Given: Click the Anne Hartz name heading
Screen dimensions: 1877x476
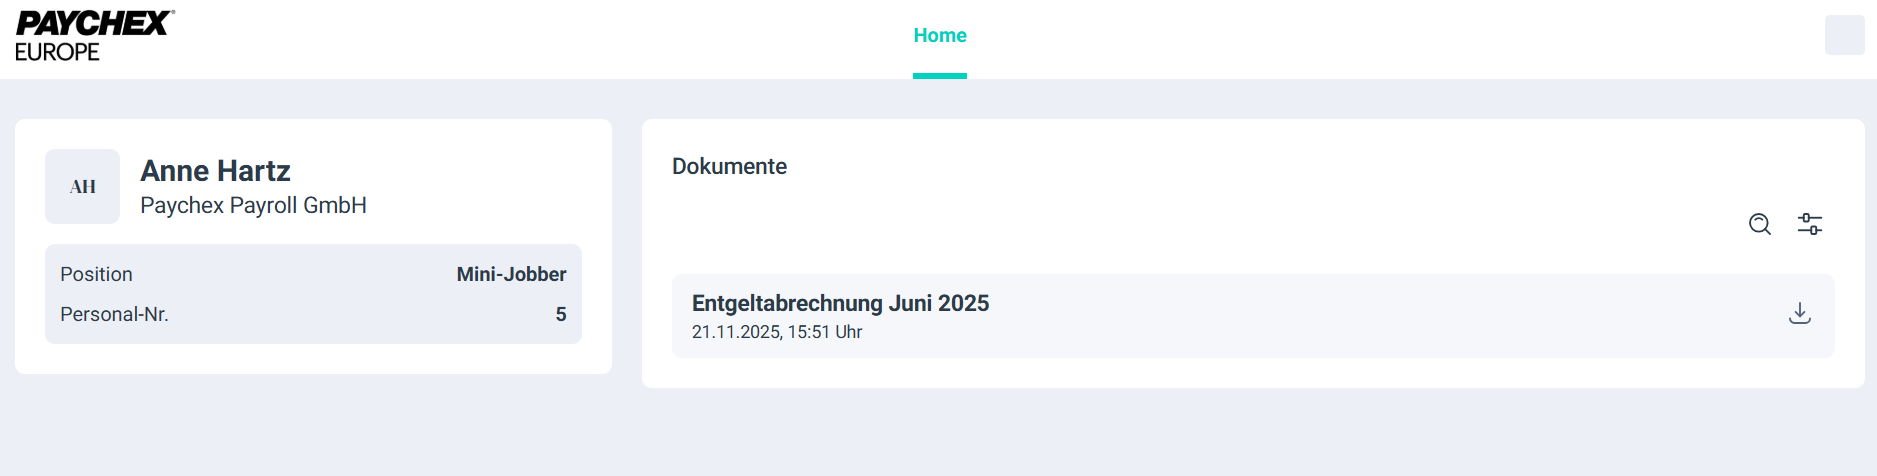Looking at the screenshot, I should coord(215,171).
